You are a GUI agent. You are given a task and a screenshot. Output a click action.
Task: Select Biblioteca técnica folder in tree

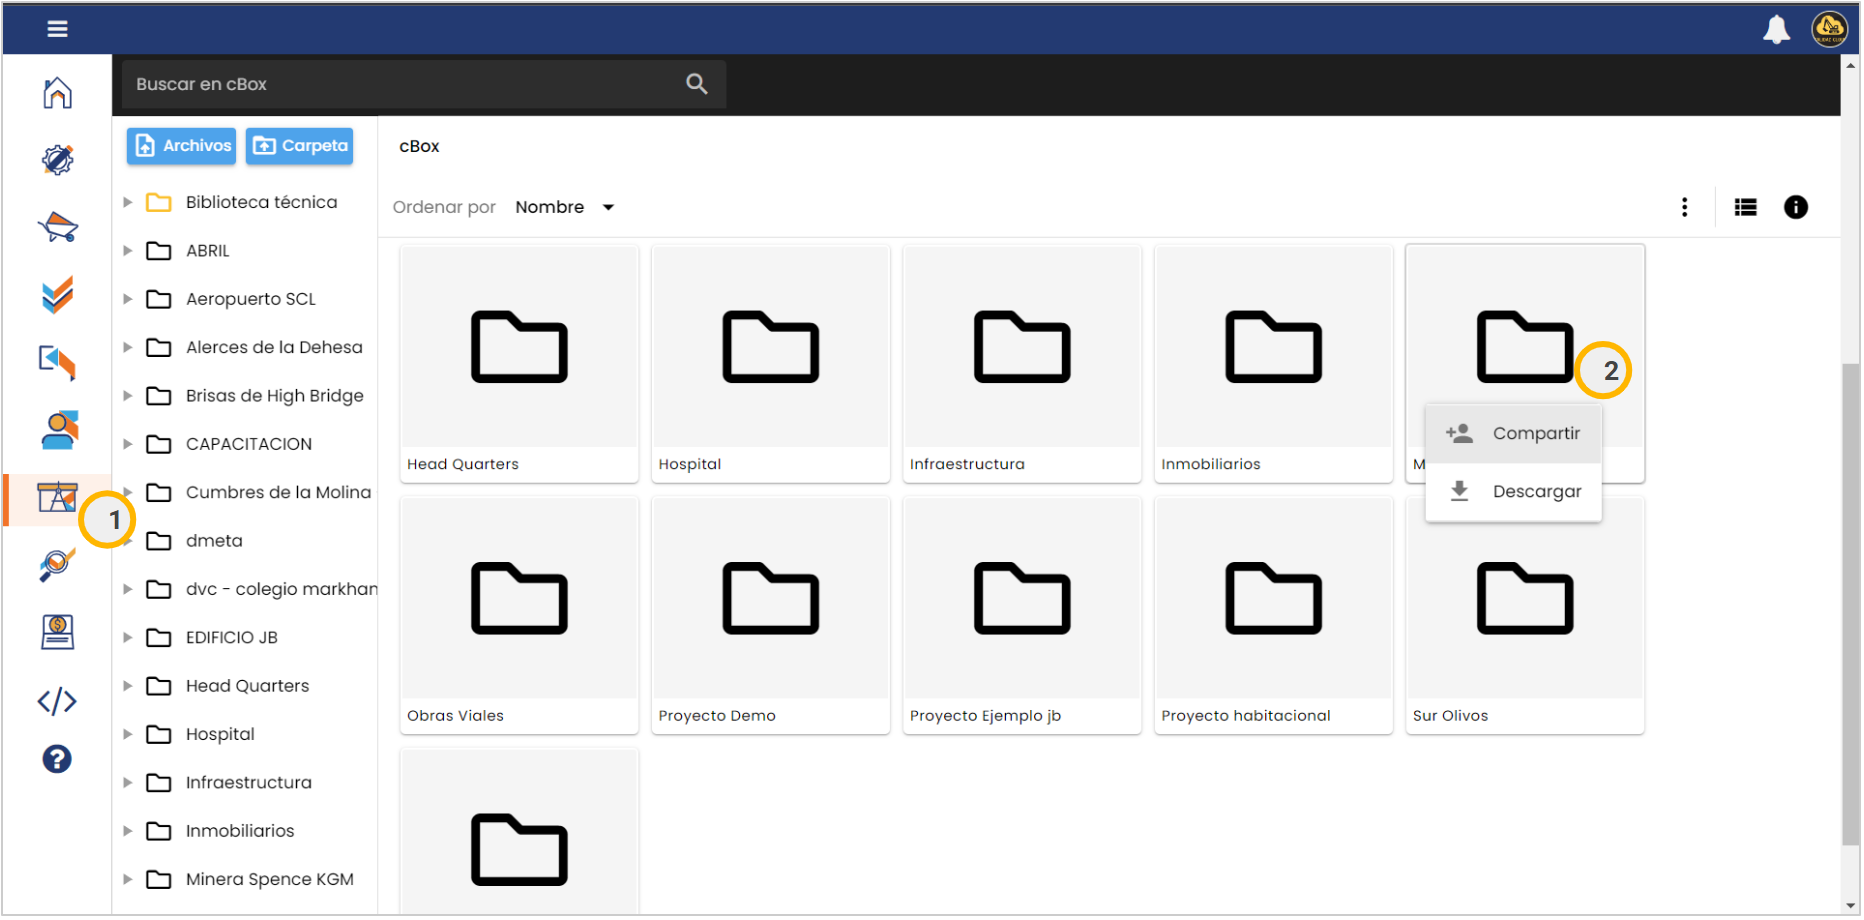pos(243,202)
